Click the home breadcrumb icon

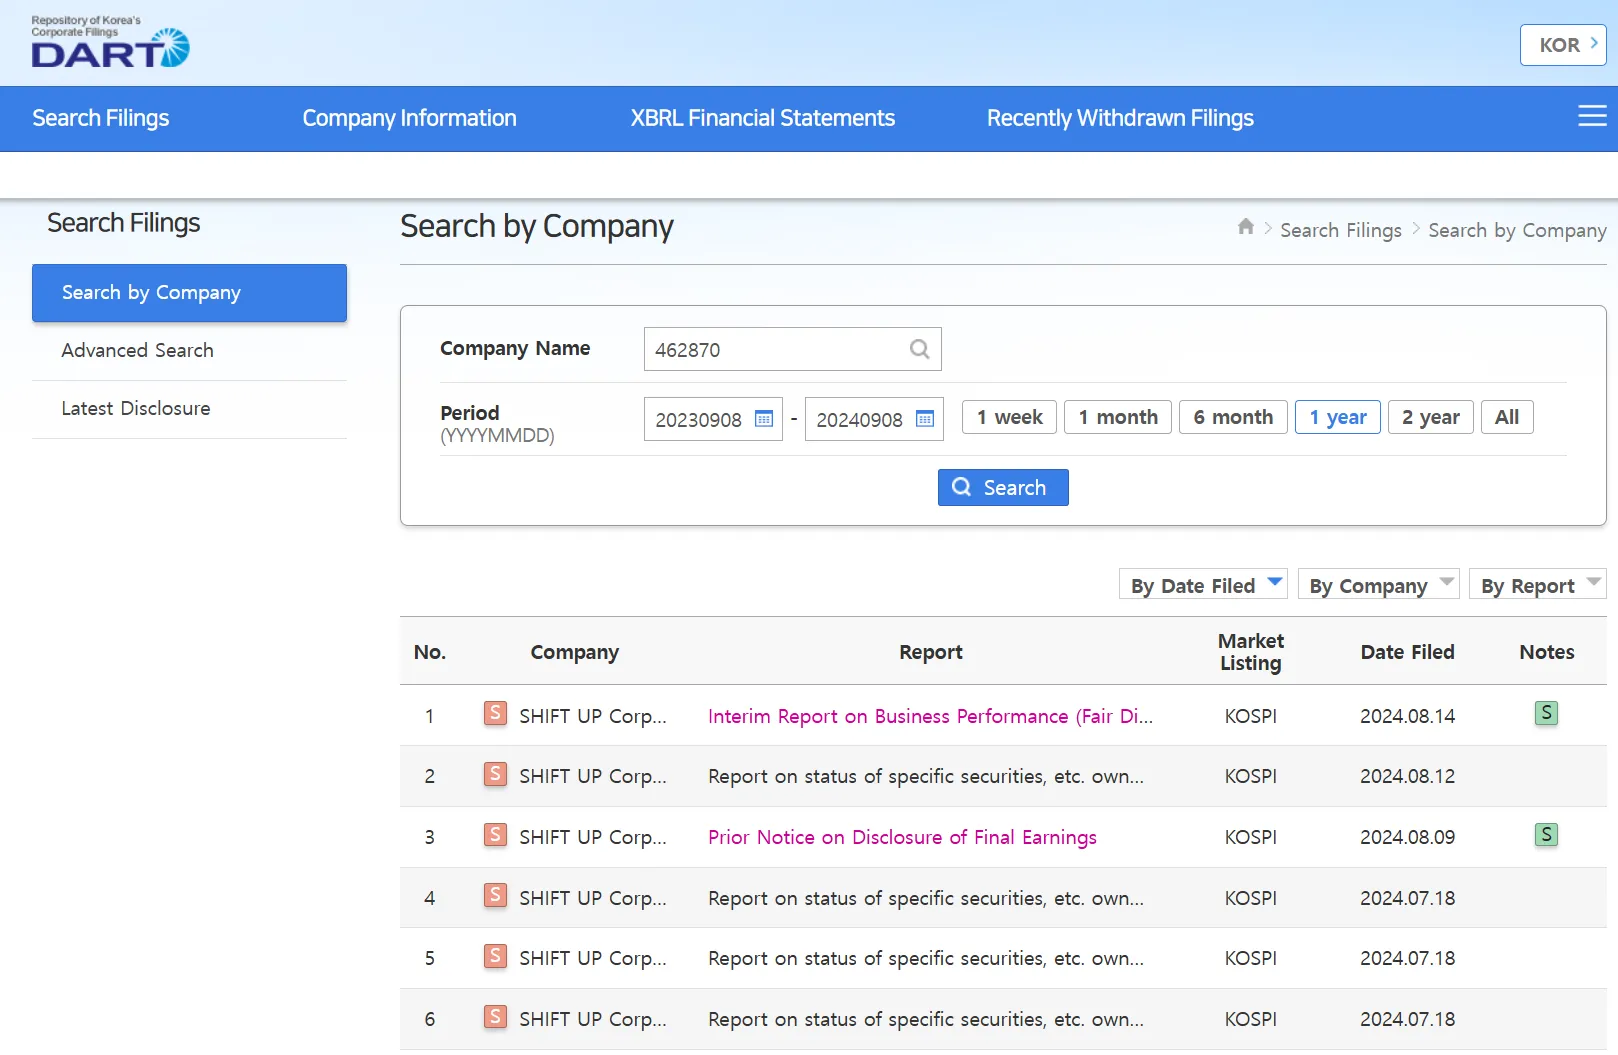1245,227
